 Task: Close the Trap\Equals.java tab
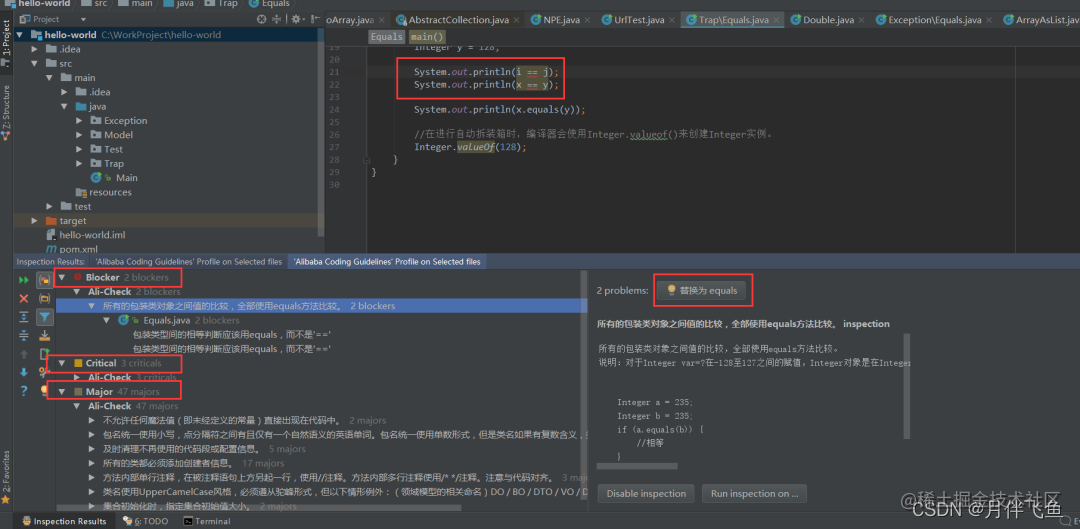click(777, 20)
